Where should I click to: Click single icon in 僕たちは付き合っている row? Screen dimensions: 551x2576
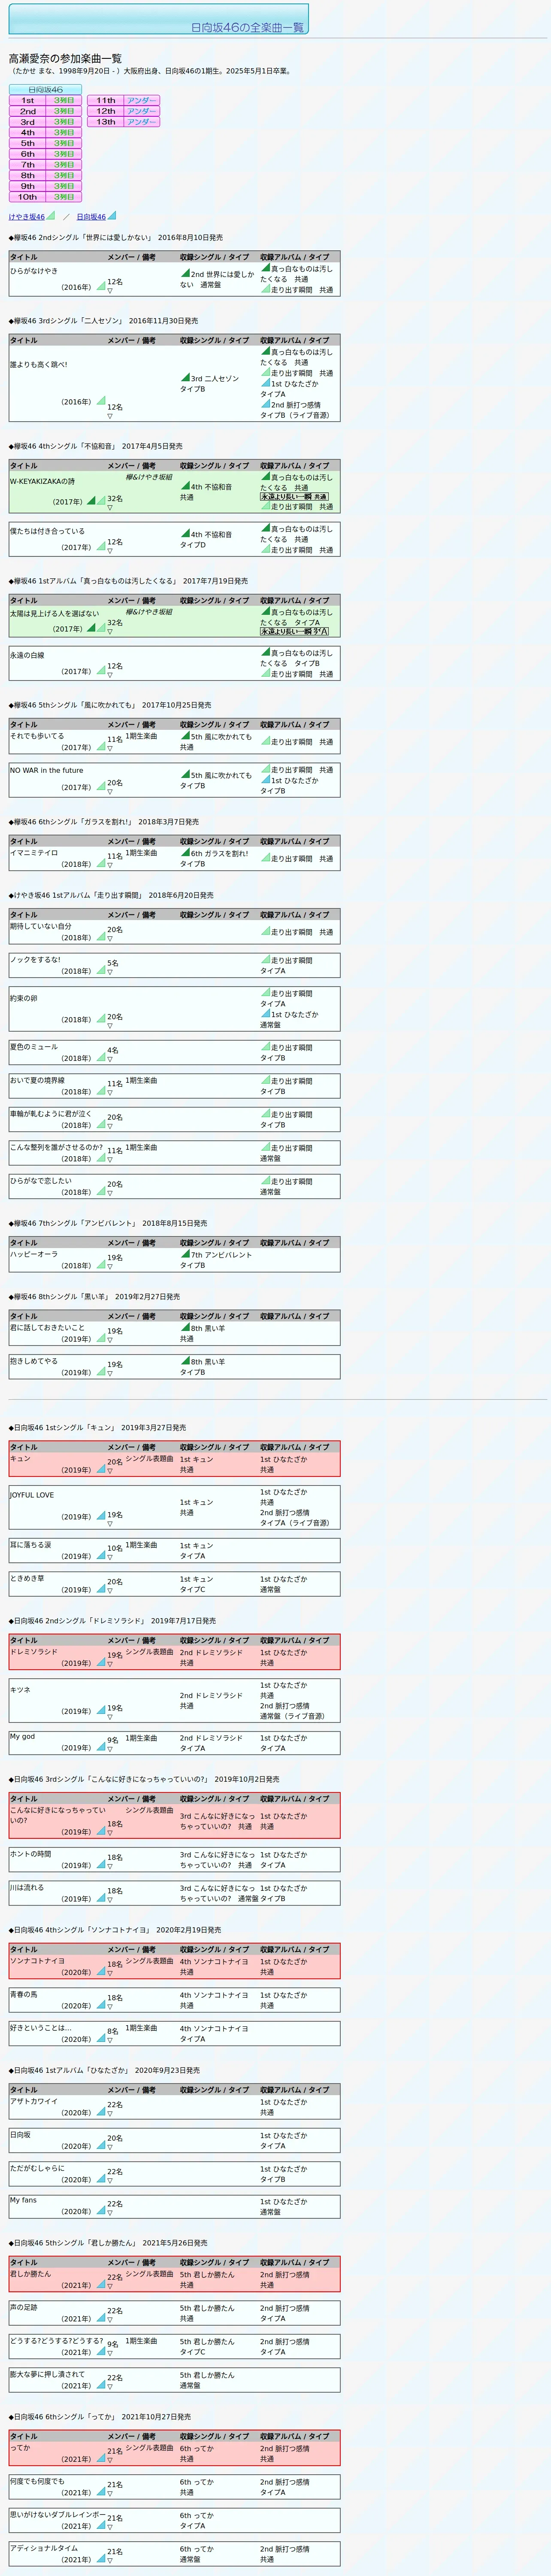pyautogui.click(x=185, y=534)
